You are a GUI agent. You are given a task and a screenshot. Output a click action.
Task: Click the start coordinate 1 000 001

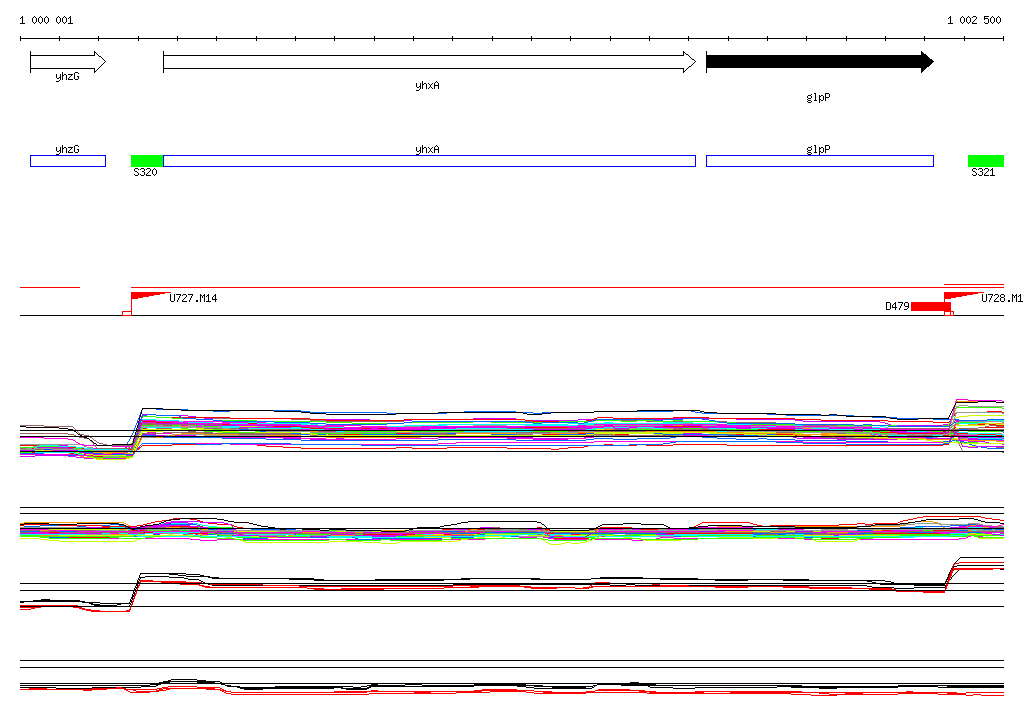point(46,20)
